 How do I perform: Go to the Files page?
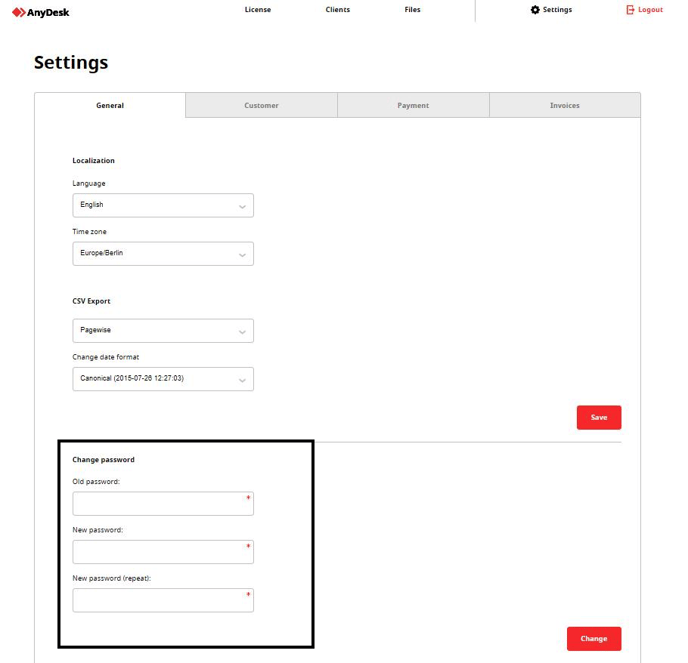pyautogui.click(x=413, y=10)
